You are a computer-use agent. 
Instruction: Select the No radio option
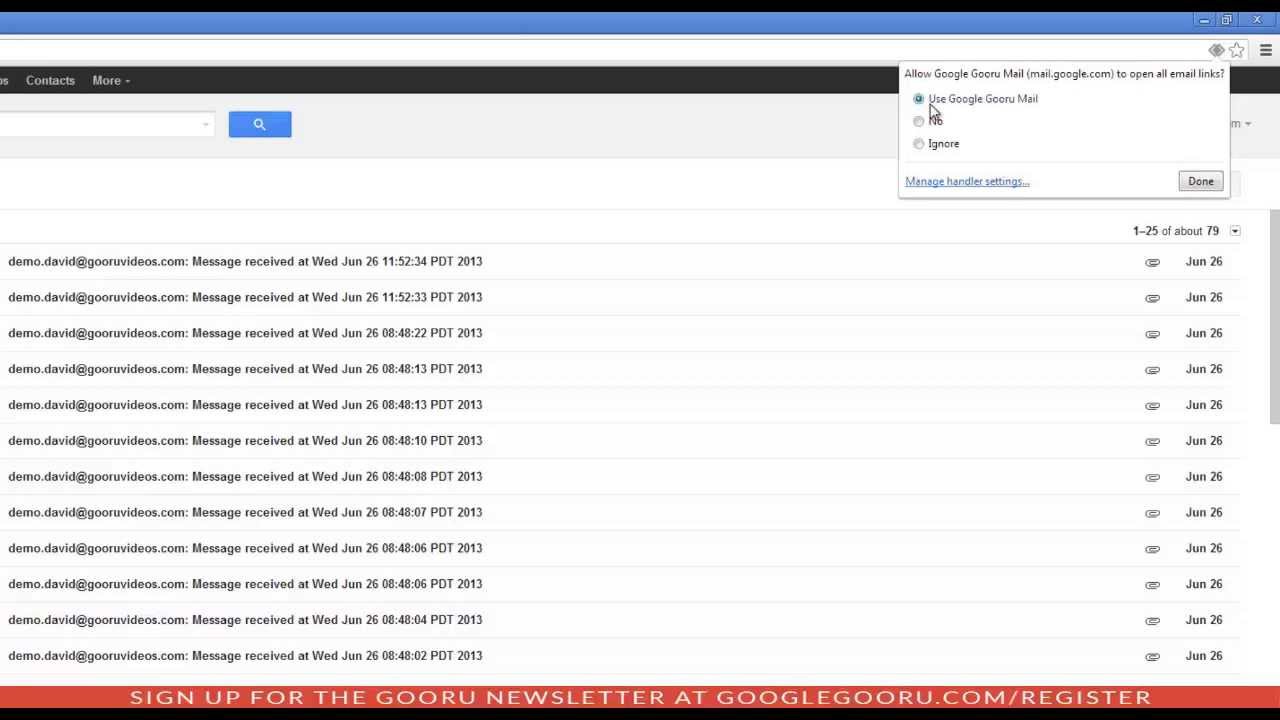pyautogui.click(x=918, y=121)
